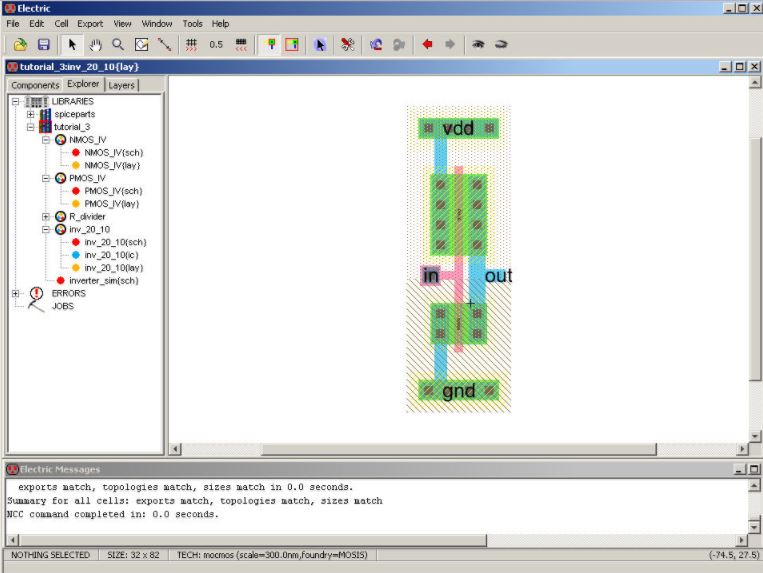Toggle the click/select arrow mode
Screen dimensions: 763x573
72,44
